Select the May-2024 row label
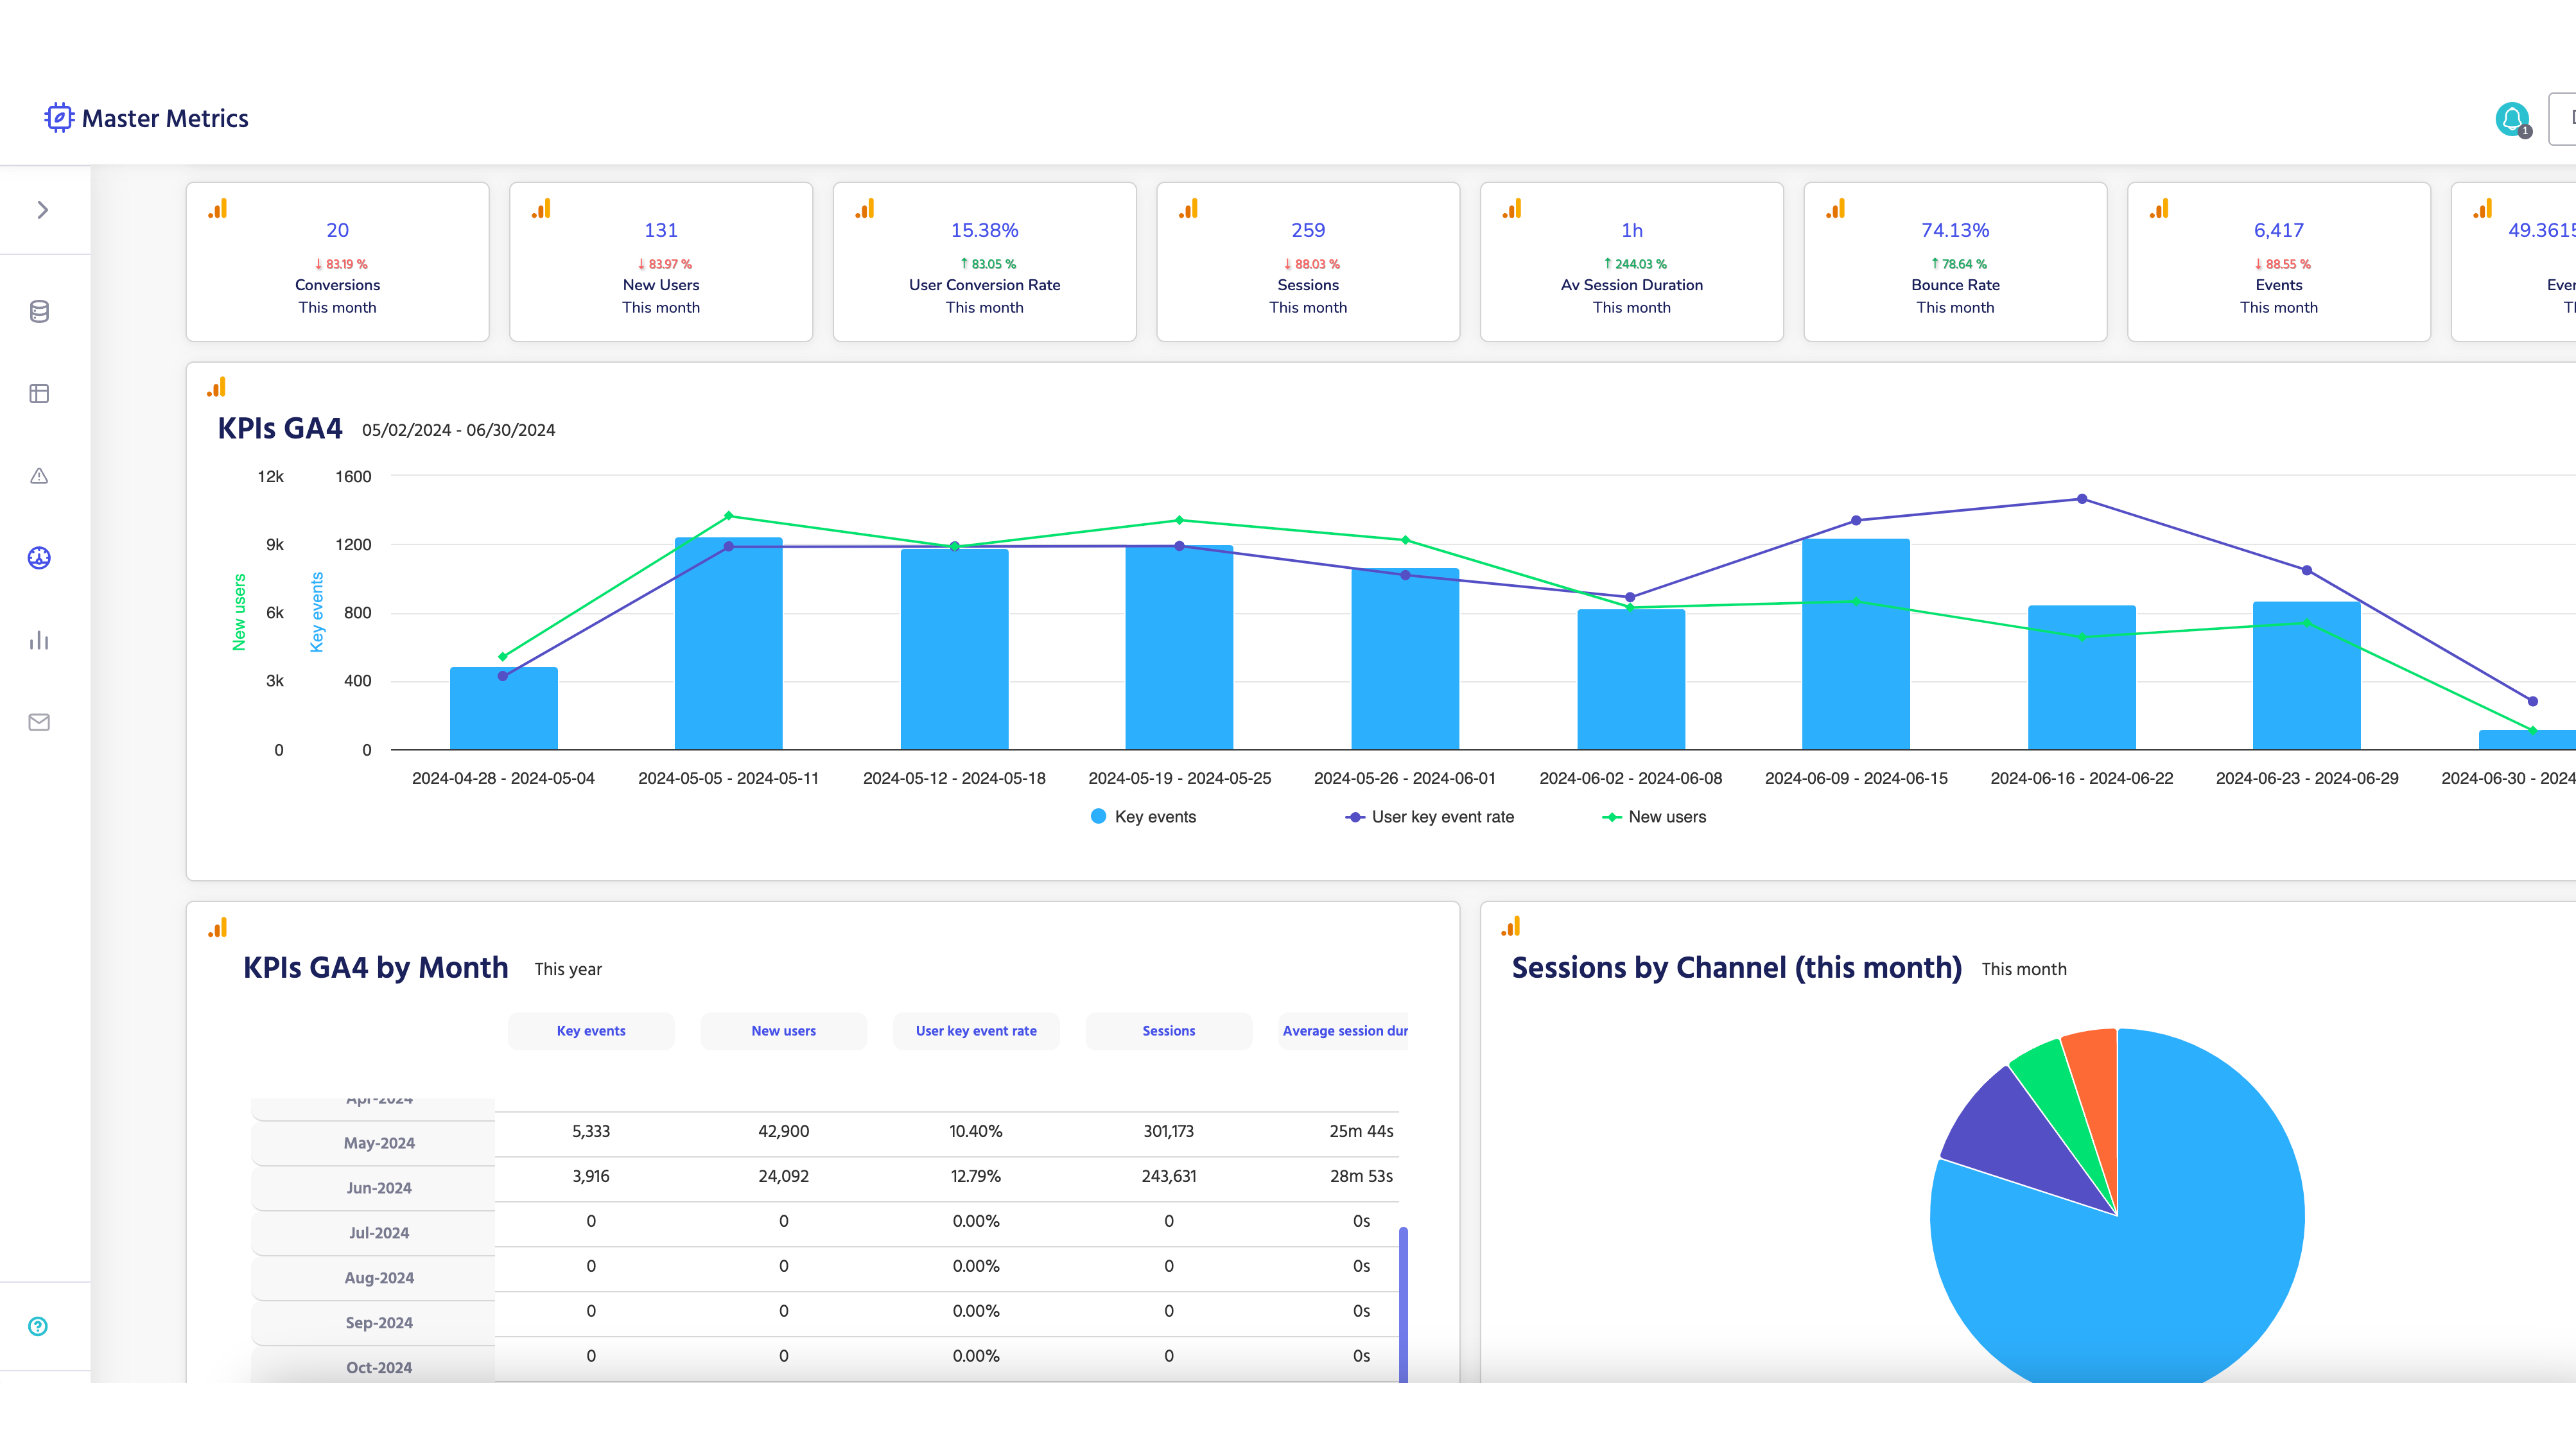The image size is (2576, 1449). (x=379, y=1143)
